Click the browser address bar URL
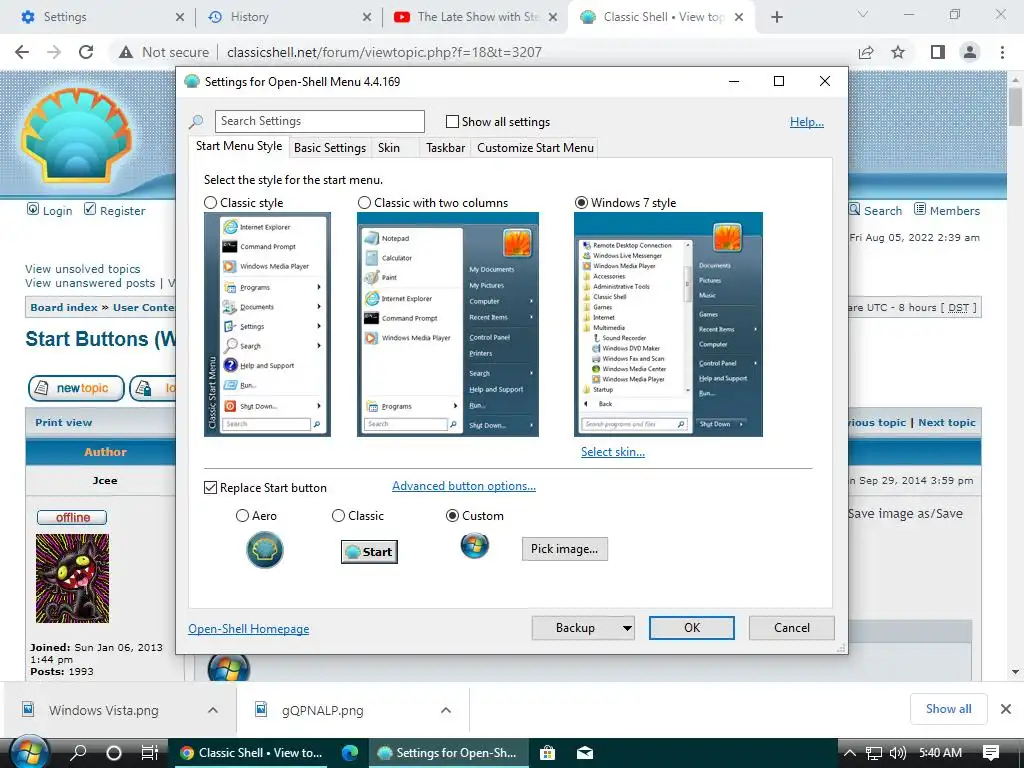The image size is (1024, 768). (x=384, y=52)
